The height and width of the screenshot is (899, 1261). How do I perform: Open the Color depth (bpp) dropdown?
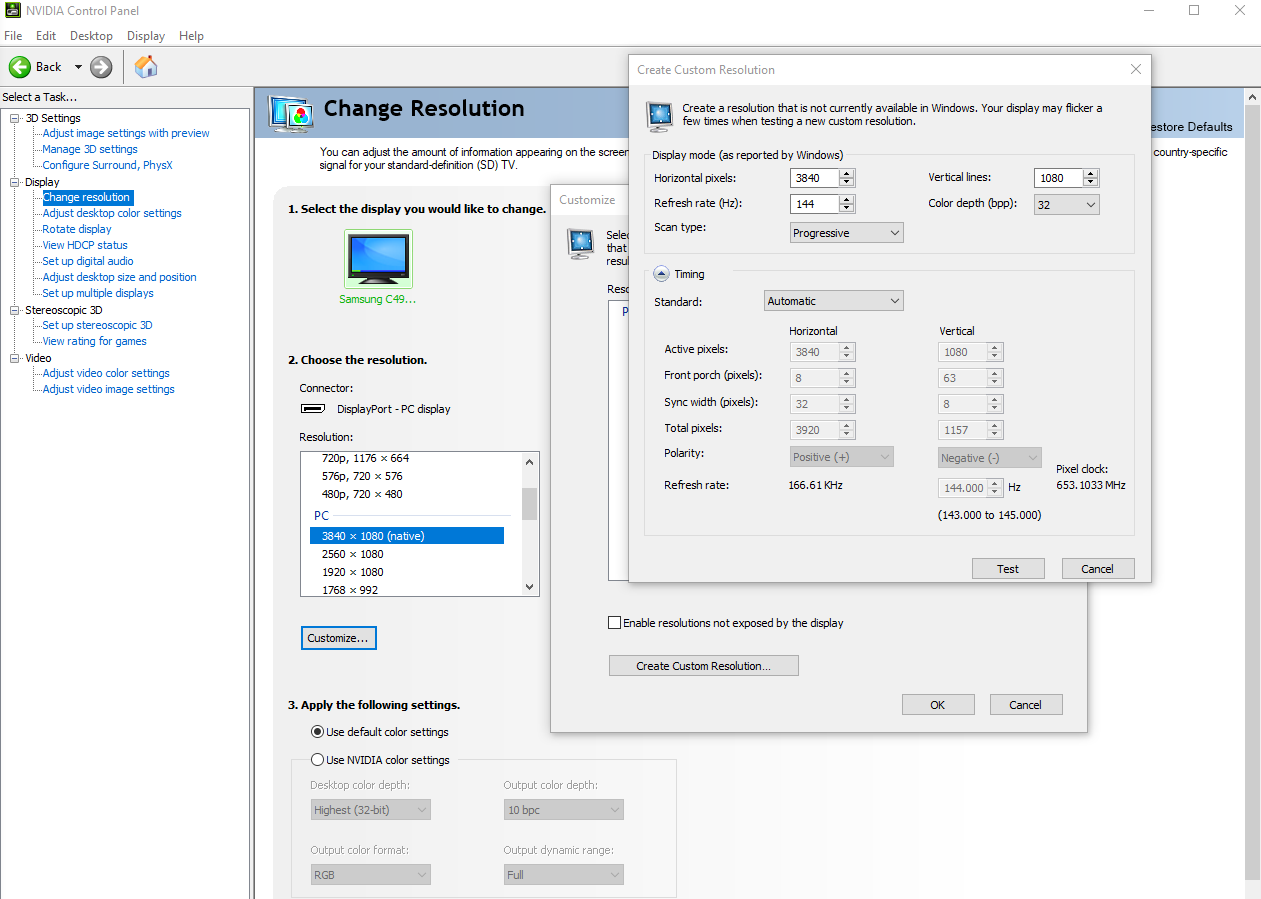pyautogui.click(x=1067, y=204)
